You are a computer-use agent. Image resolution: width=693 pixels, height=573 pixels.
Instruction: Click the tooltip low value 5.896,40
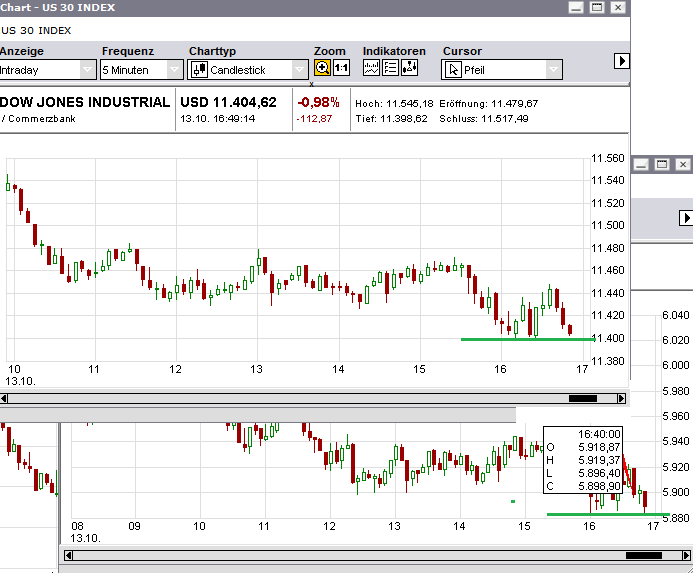tap(599, 473)
